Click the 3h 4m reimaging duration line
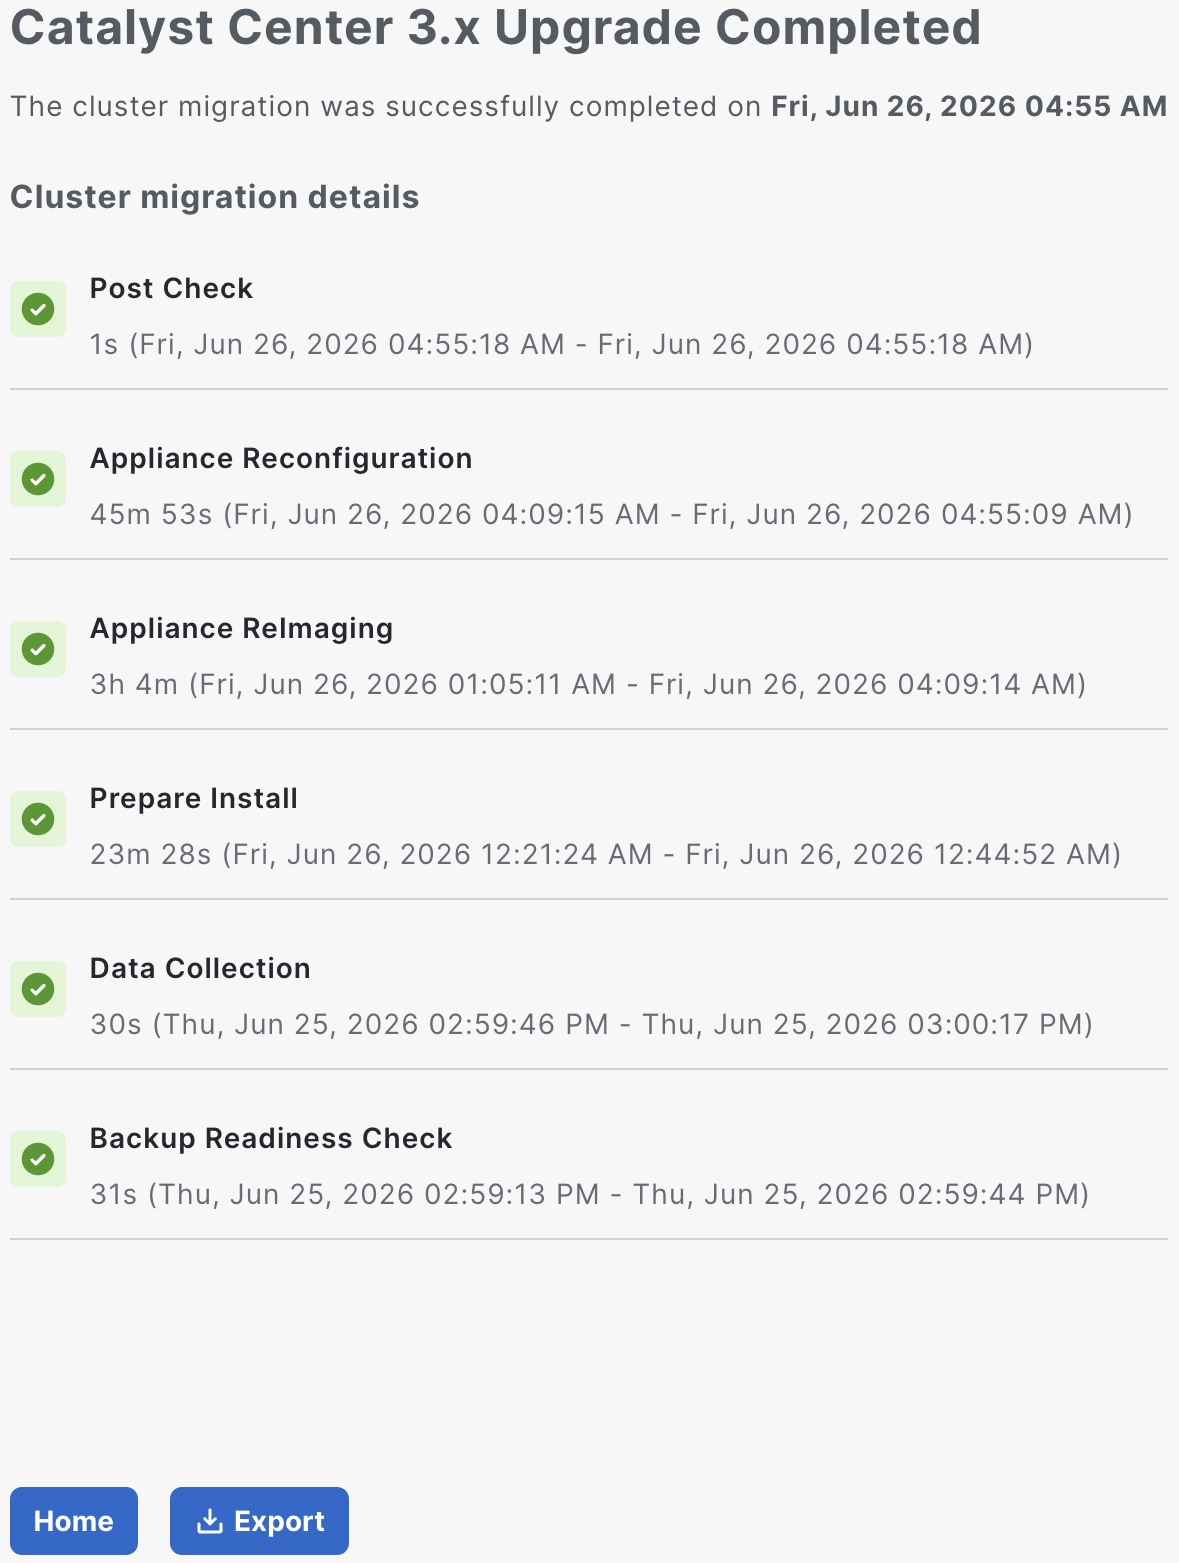This screenshot has width=1179, height=1563. pos(588,684)
